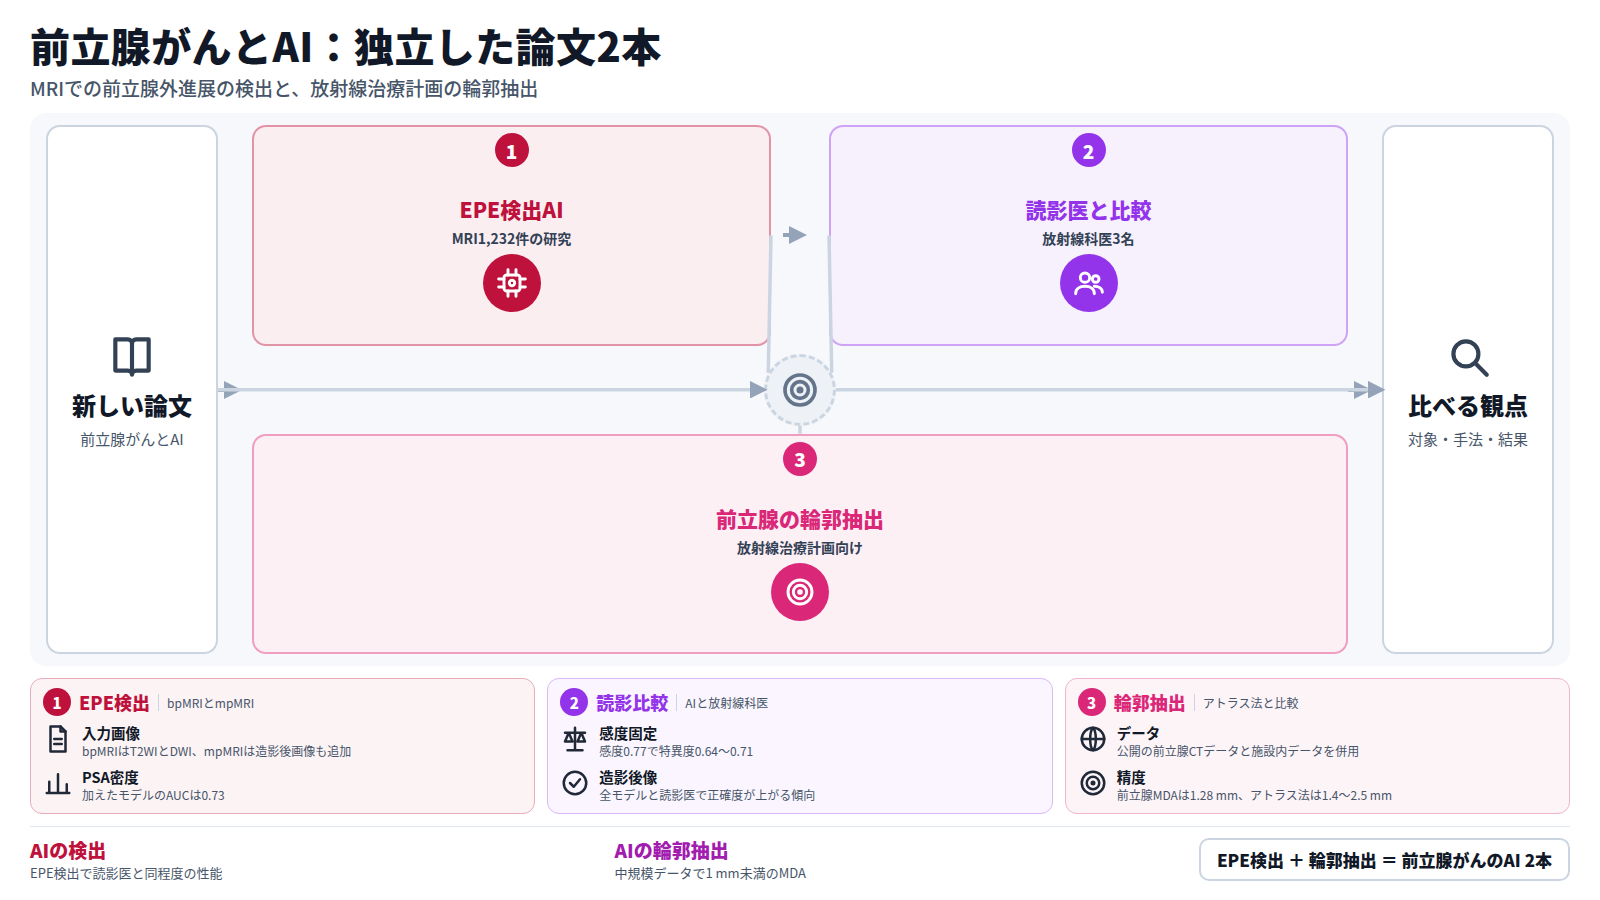The width and height of the screenshot is (1600, 900).
Task: Click the EPE検出 ＋ 輪郭抽出 summary box
Action: coord(1384,860)
